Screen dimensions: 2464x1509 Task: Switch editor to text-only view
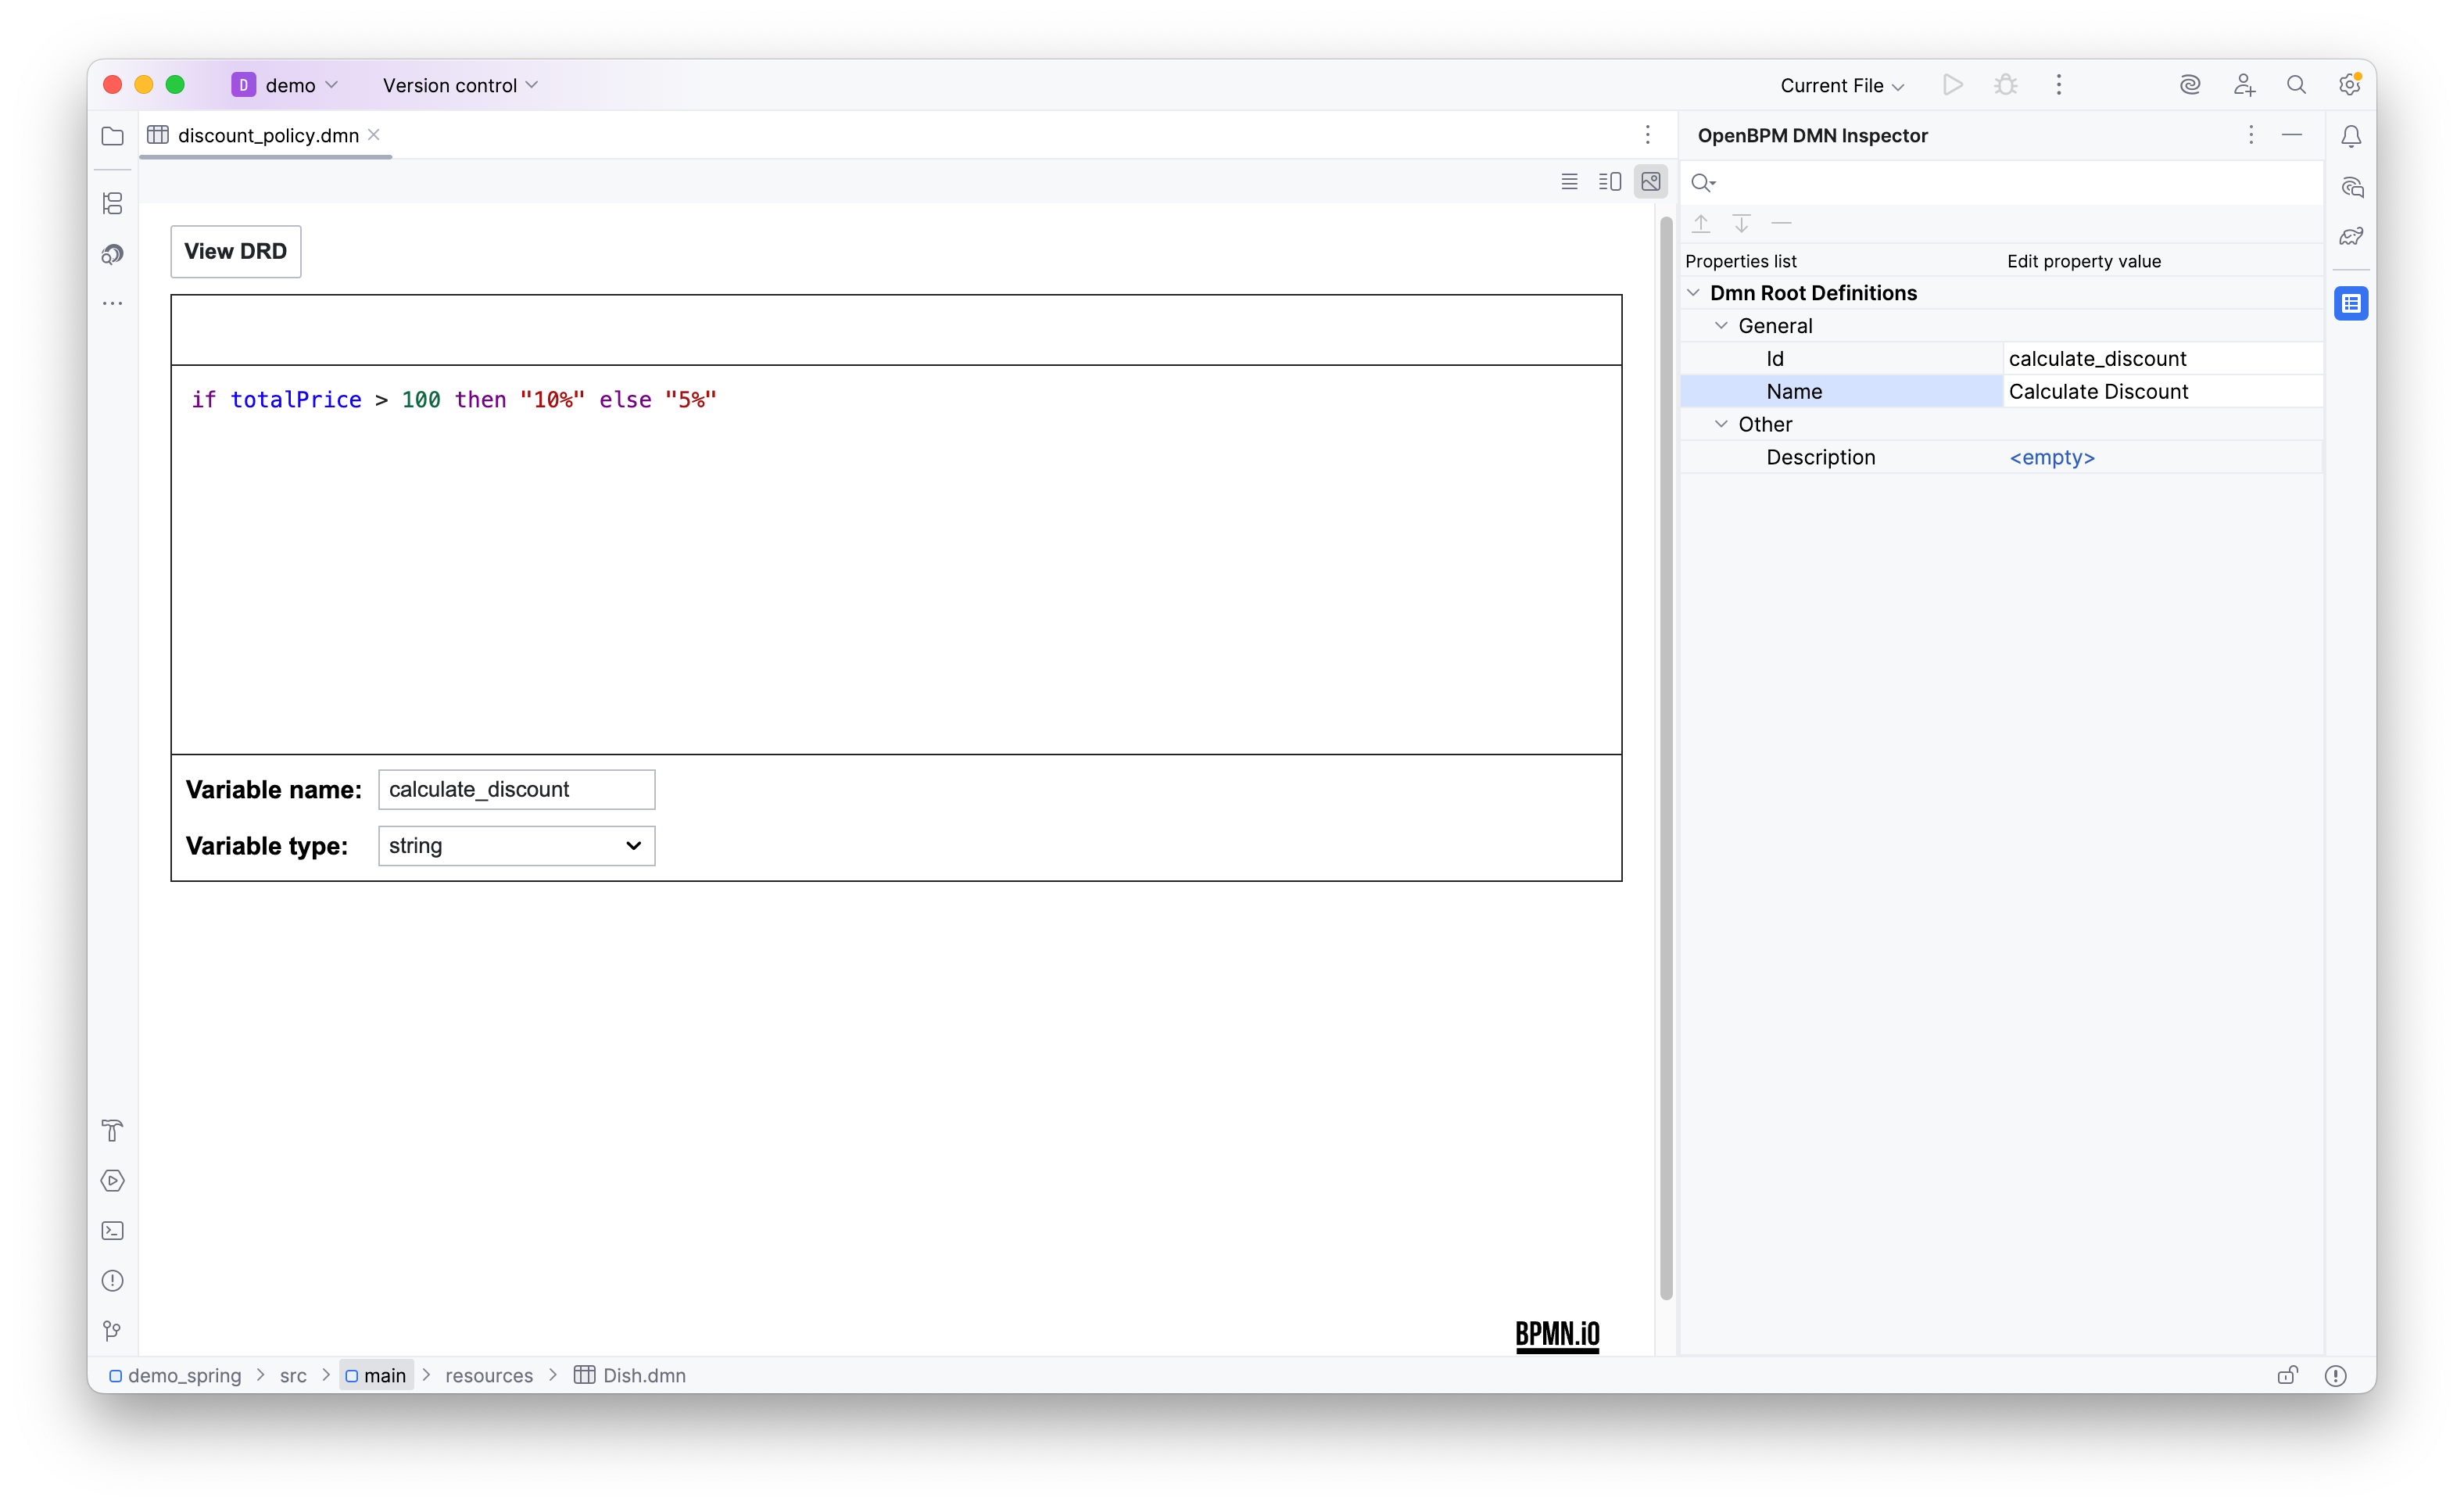(1570, 182)
